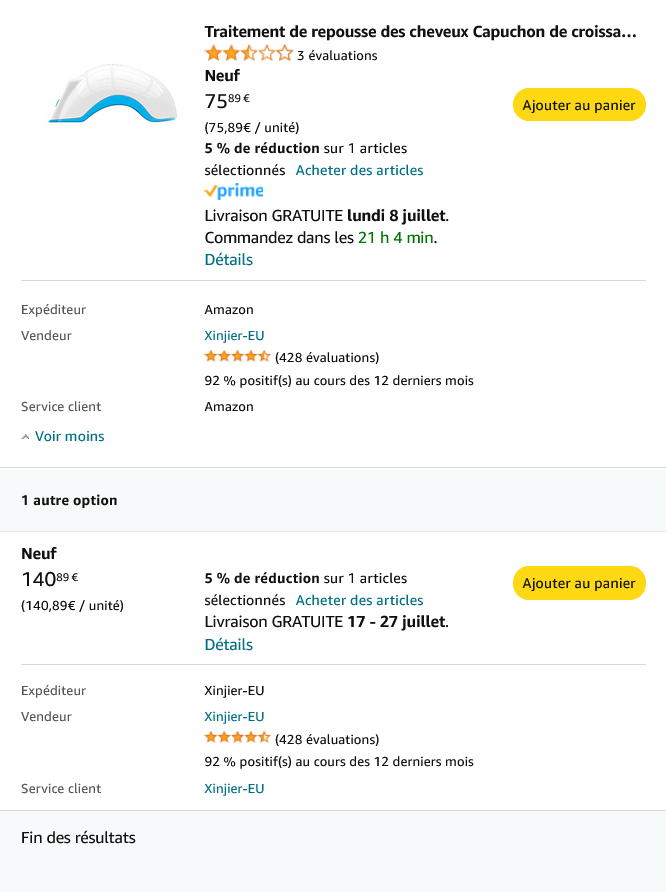Click the '428 évaluations' seller feedback link

(x=325, y=356)
